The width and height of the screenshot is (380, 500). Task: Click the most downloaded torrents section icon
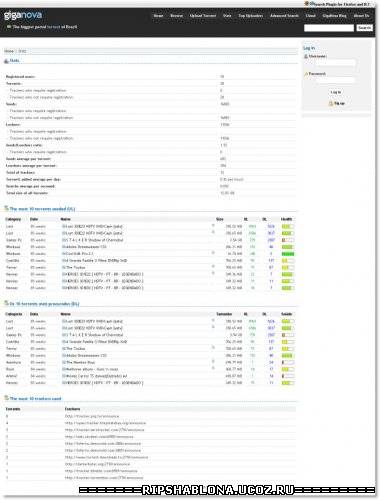coord(6,304)
